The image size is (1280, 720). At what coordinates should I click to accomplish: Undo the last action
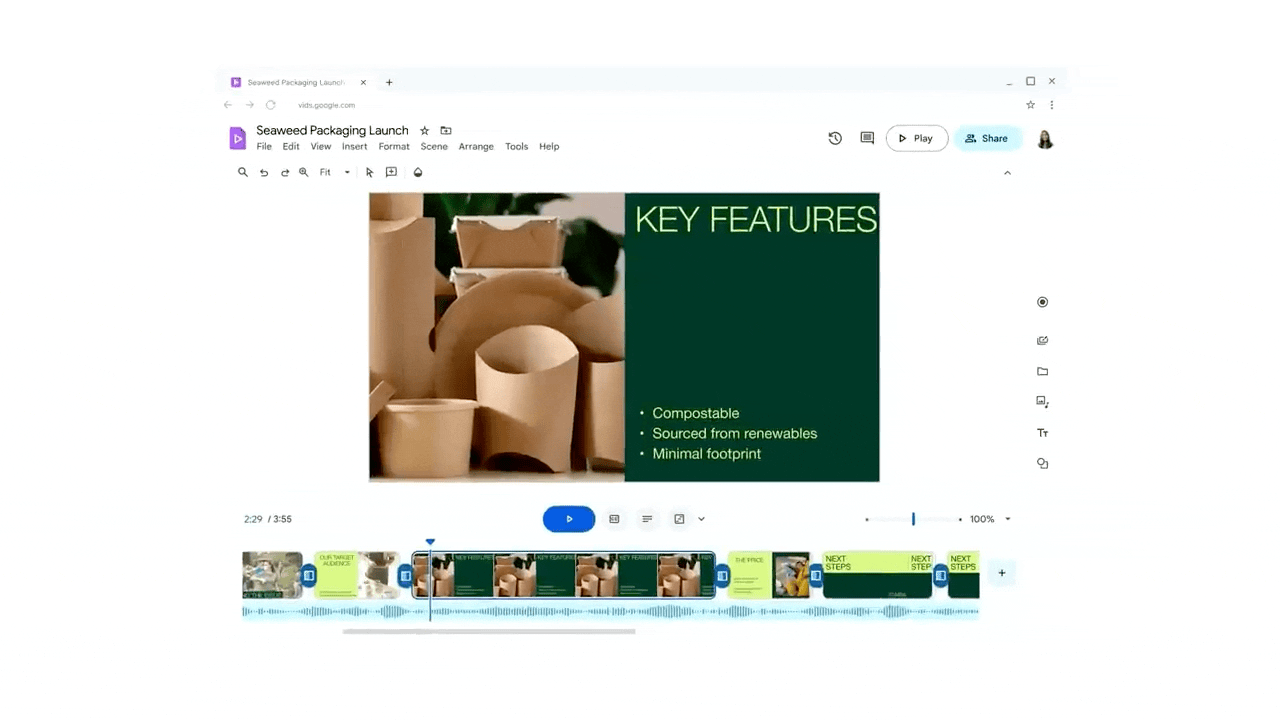coord(264,172)
